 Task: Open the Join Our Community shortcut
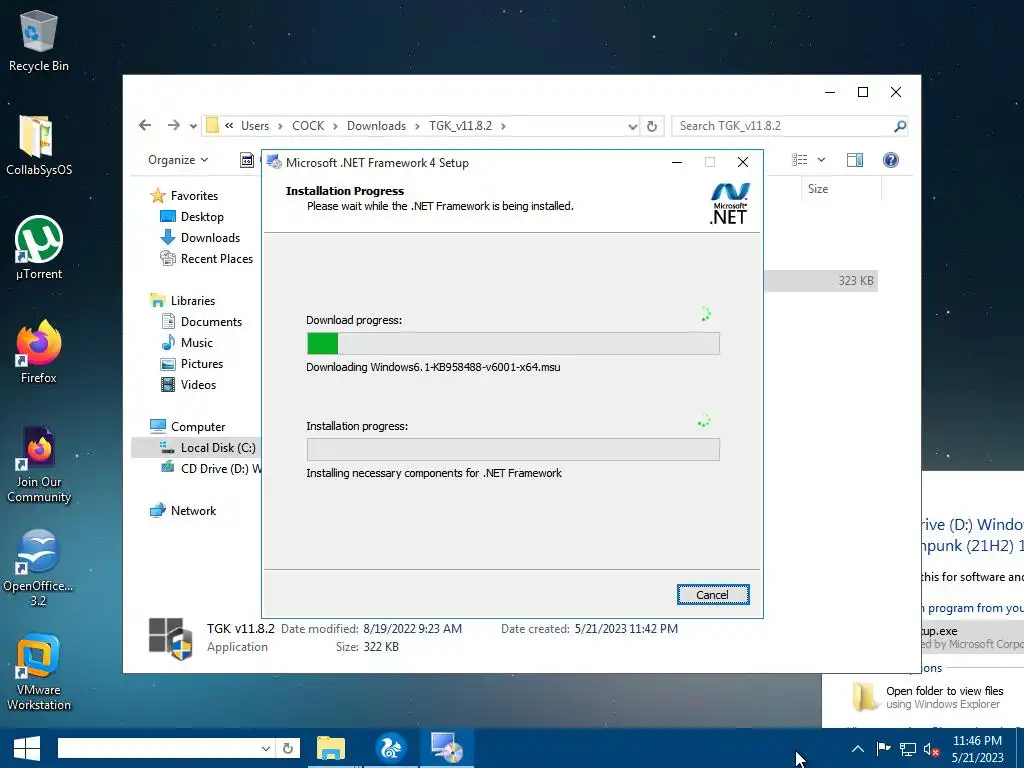tap(39, 464)
